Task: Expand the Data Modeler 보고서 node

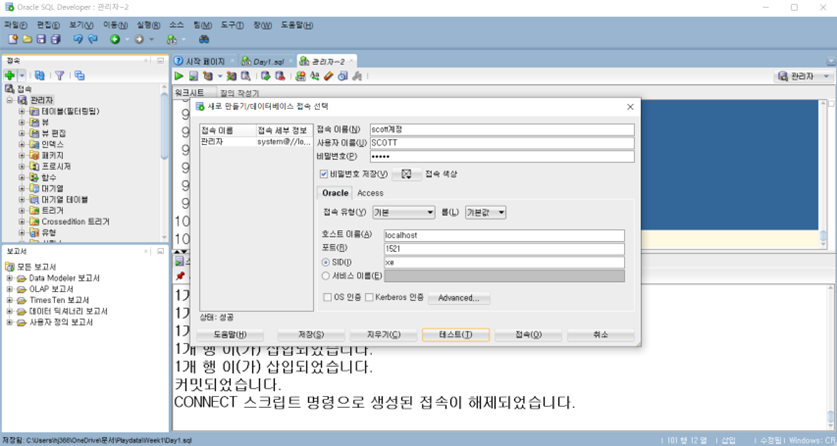Action: (x=9, y=278)
